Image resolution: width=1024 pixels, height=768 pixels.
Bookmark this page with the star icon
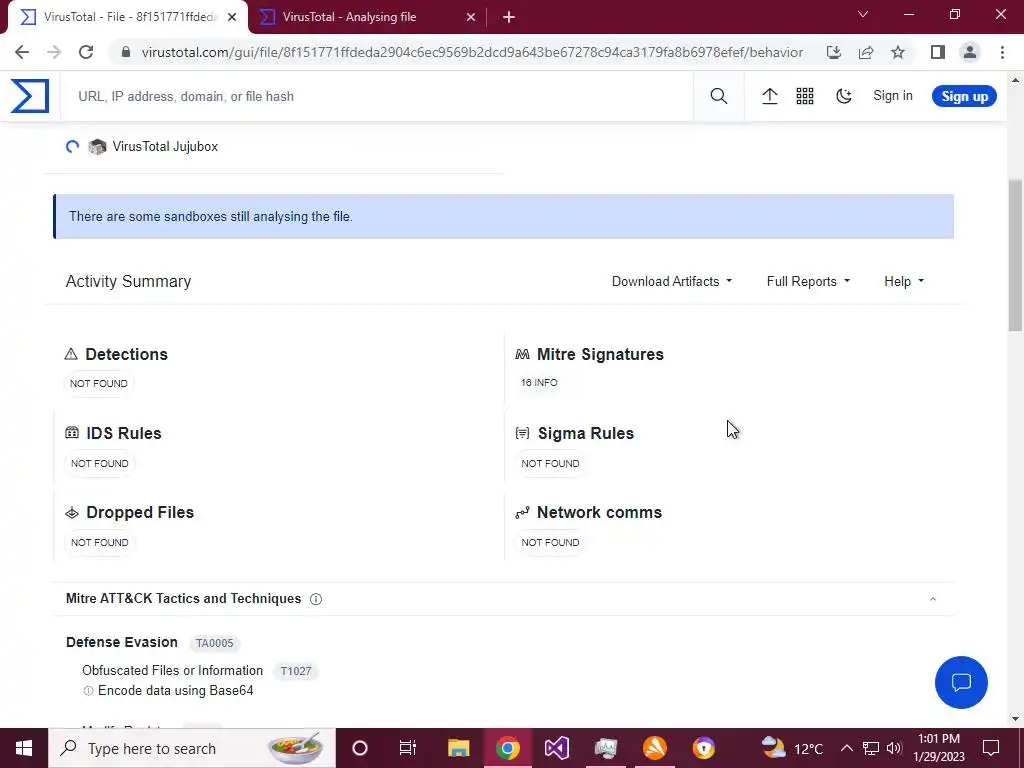[x=898, y=52]
